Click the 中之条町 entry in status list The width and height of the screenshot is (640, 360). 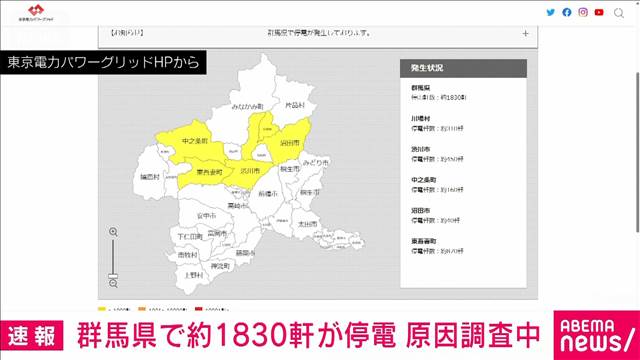[x=437, y=184]
